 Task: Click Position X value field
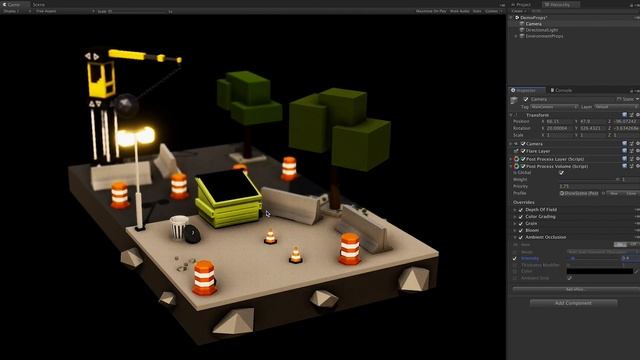559,122
